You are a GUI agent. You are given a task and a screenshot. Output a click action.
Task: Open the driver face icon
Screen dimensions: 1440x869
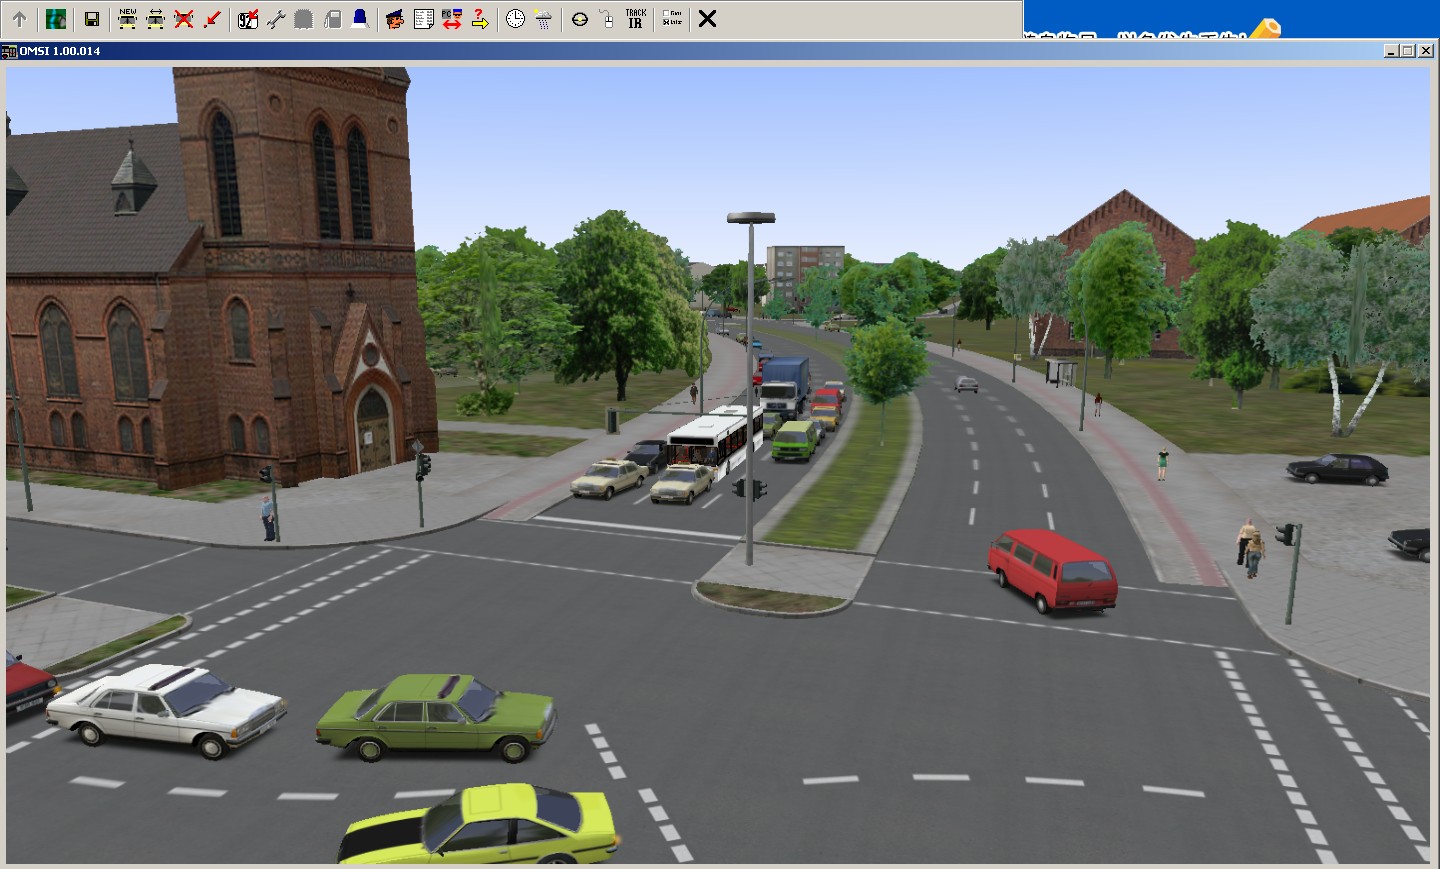point(395,19)
